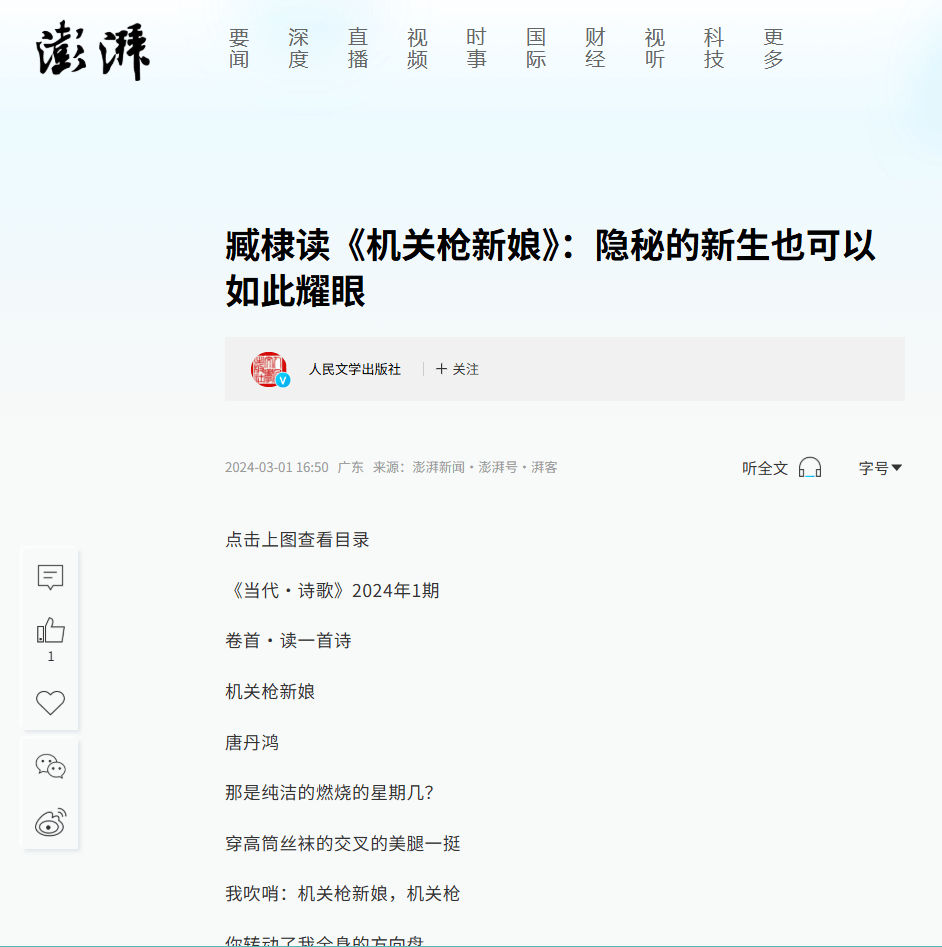Navigate to 财经 section

[x=595, y=49]
